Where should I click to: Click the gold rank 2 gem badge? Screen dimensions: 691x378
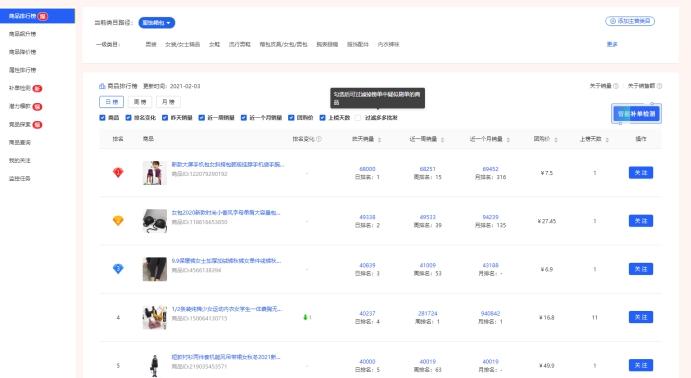click(x=118, y=220)
